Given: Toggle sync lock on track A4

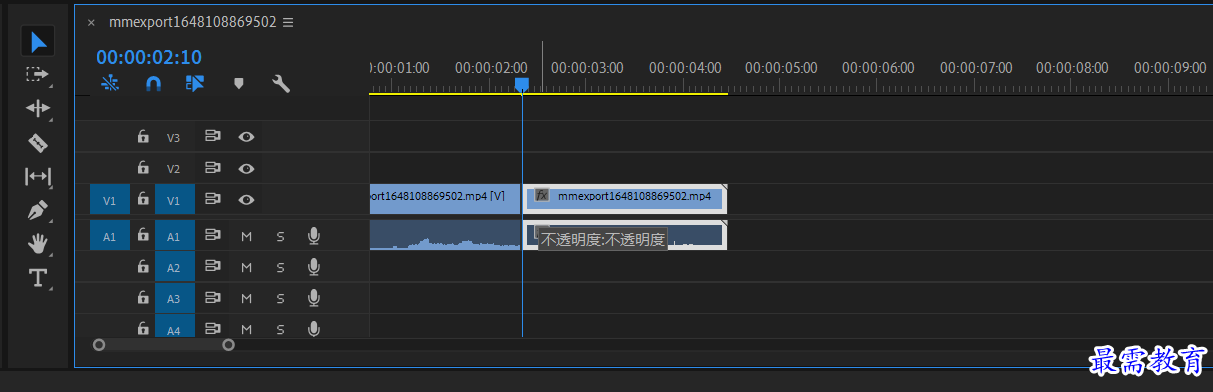Looking at the screenshot, I should [212, 328].
